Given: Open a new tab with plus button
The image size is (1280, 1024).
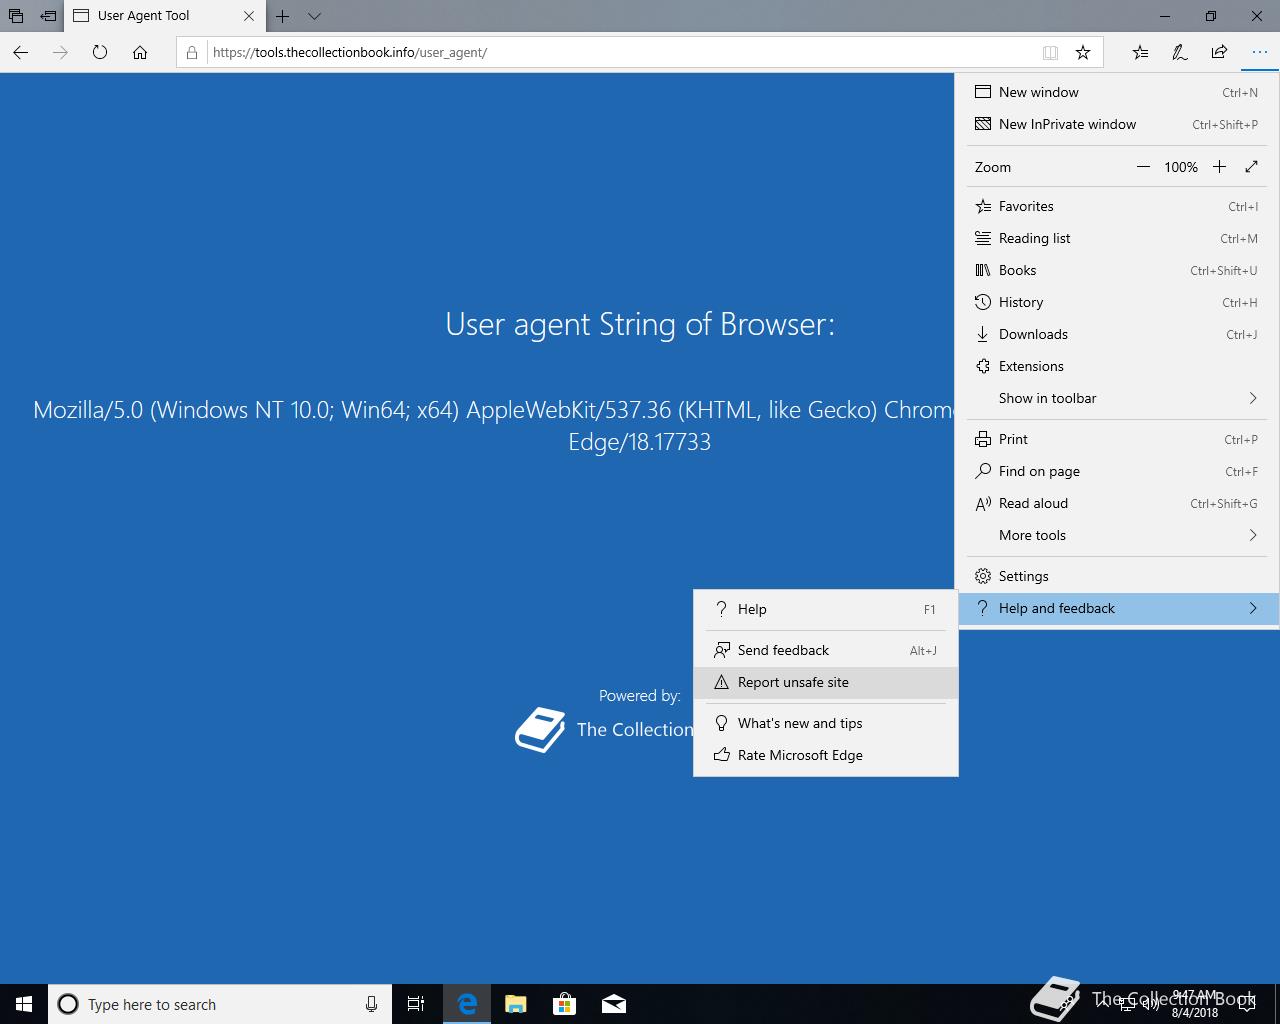Looking at the screenshot, I should click(x=283, y=16).
